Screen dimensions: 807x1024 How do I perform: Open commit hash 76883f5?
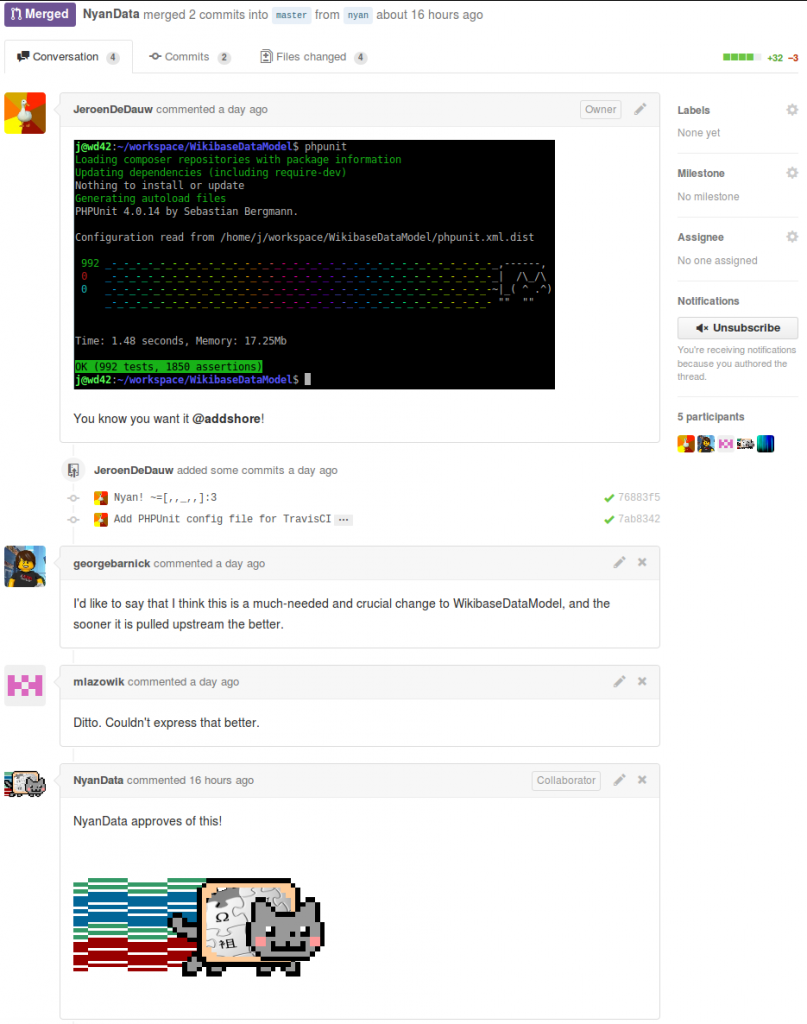(x=639, y=498)
